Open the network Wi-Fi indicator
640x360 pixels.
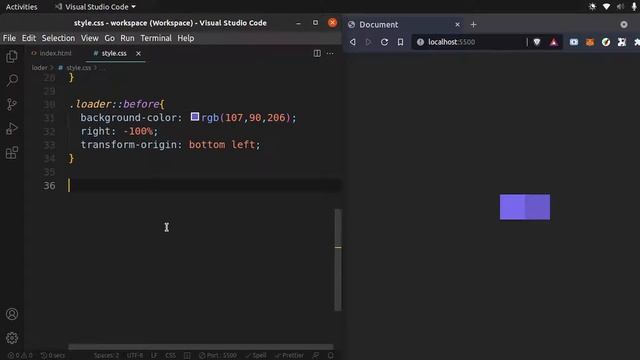[606, 7]
